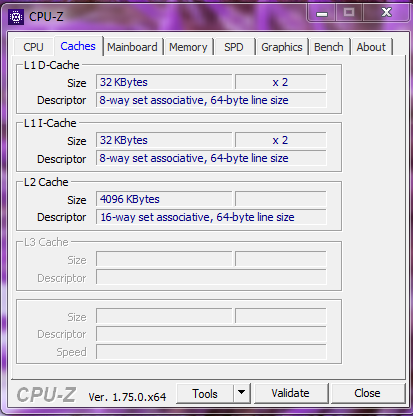This screenshot has width=413, height=416.
Task: Click the Close button at bottom
Action: click(367, 393)
